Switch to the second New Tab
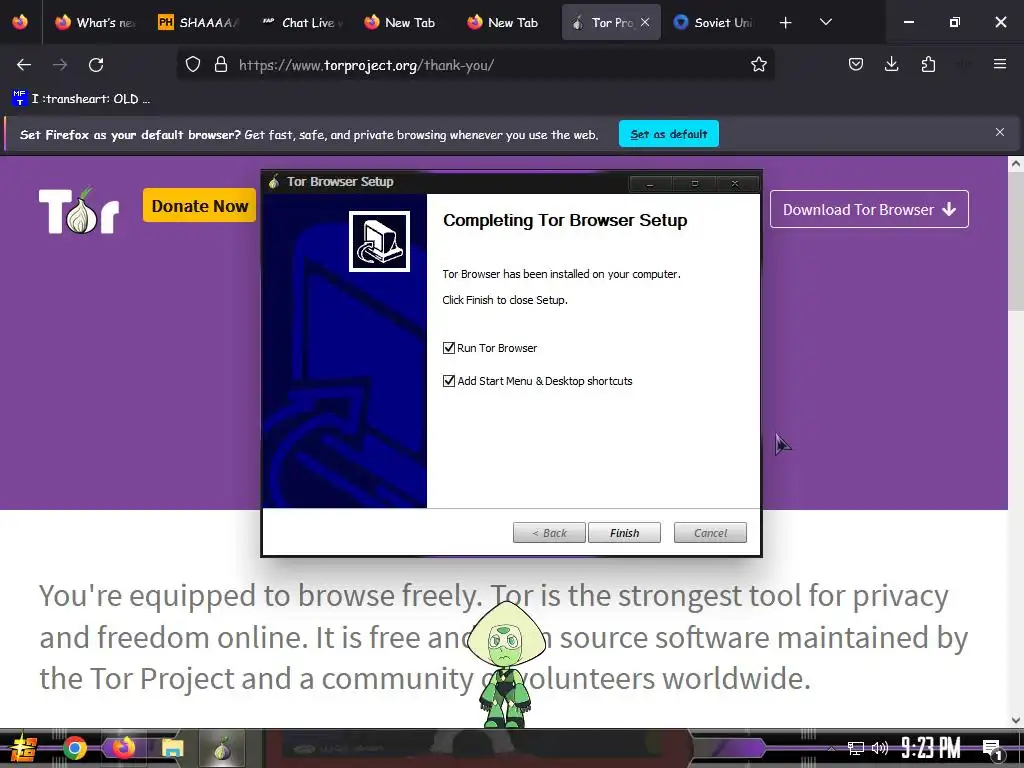 [503, 23]
